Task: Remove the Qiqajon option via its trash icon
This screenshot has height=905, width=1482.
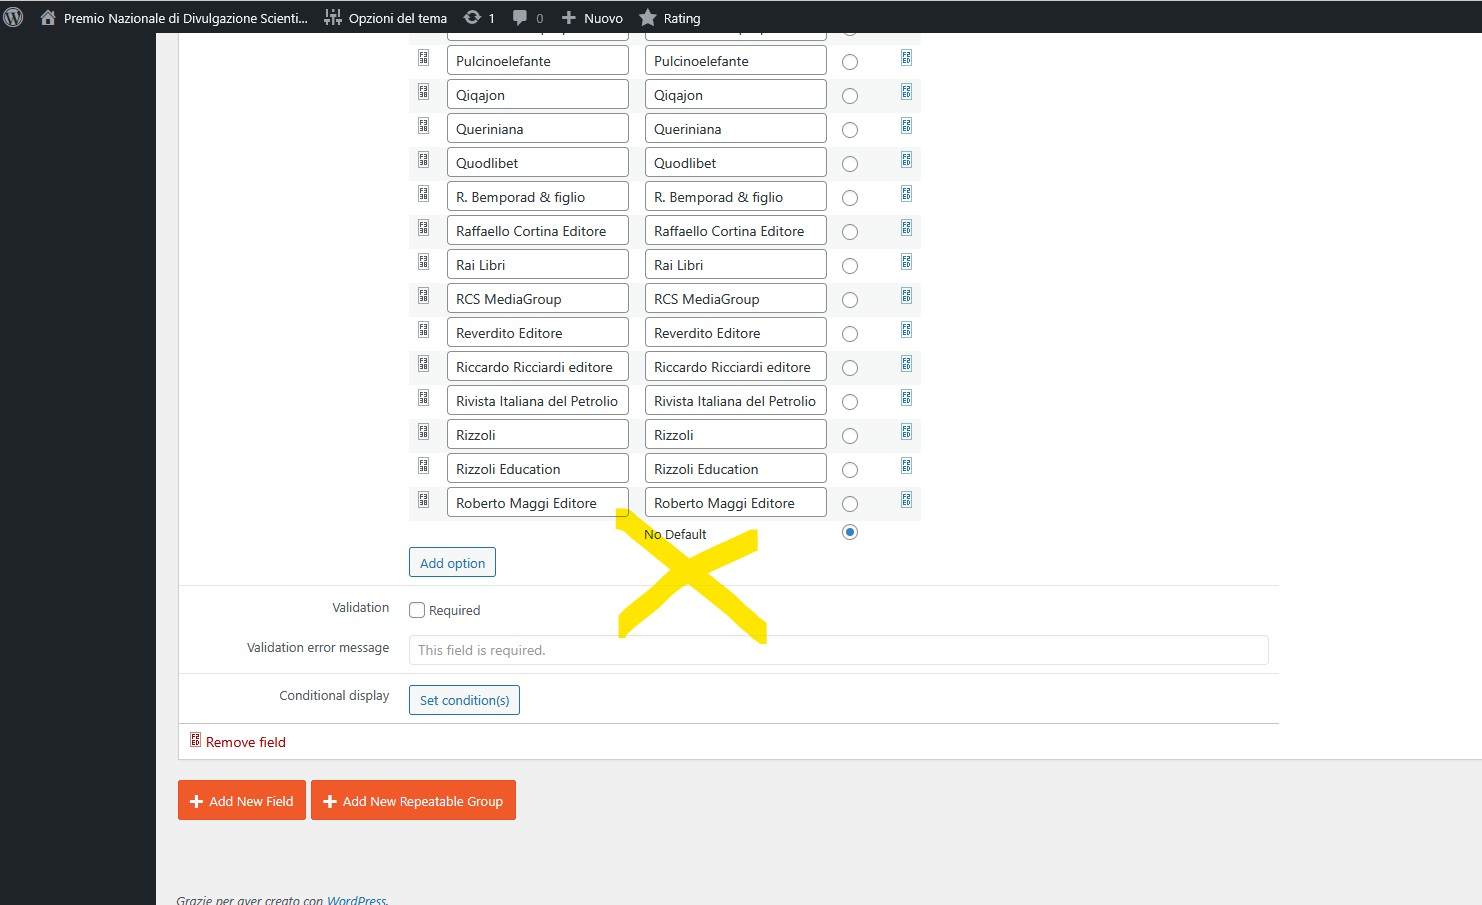Action: pos(907,92)
